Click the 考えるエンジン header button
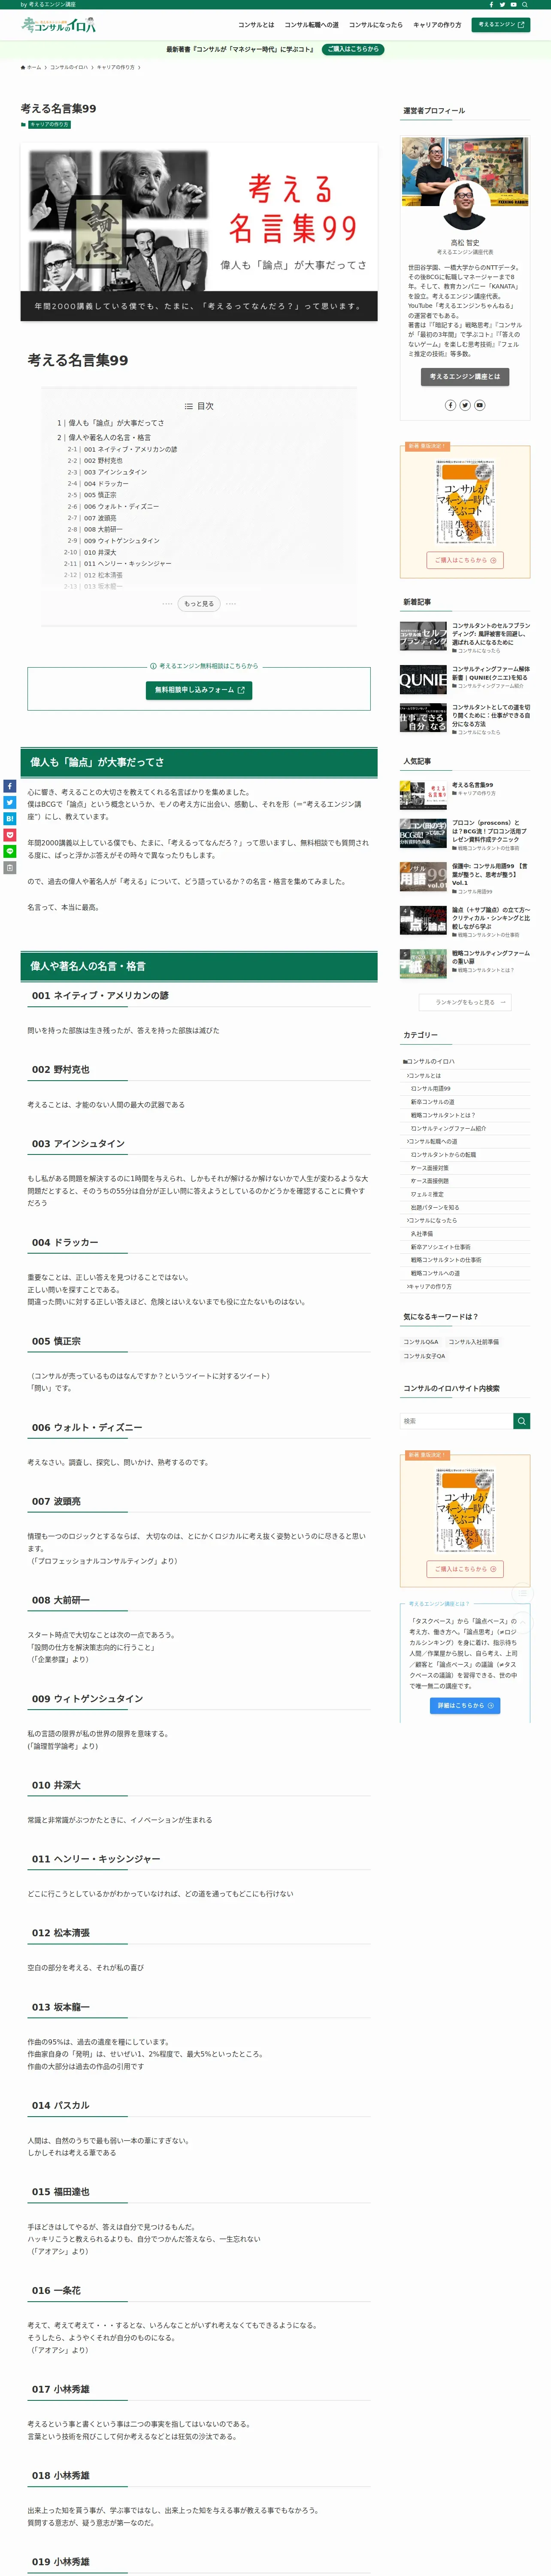 (501, 25)
